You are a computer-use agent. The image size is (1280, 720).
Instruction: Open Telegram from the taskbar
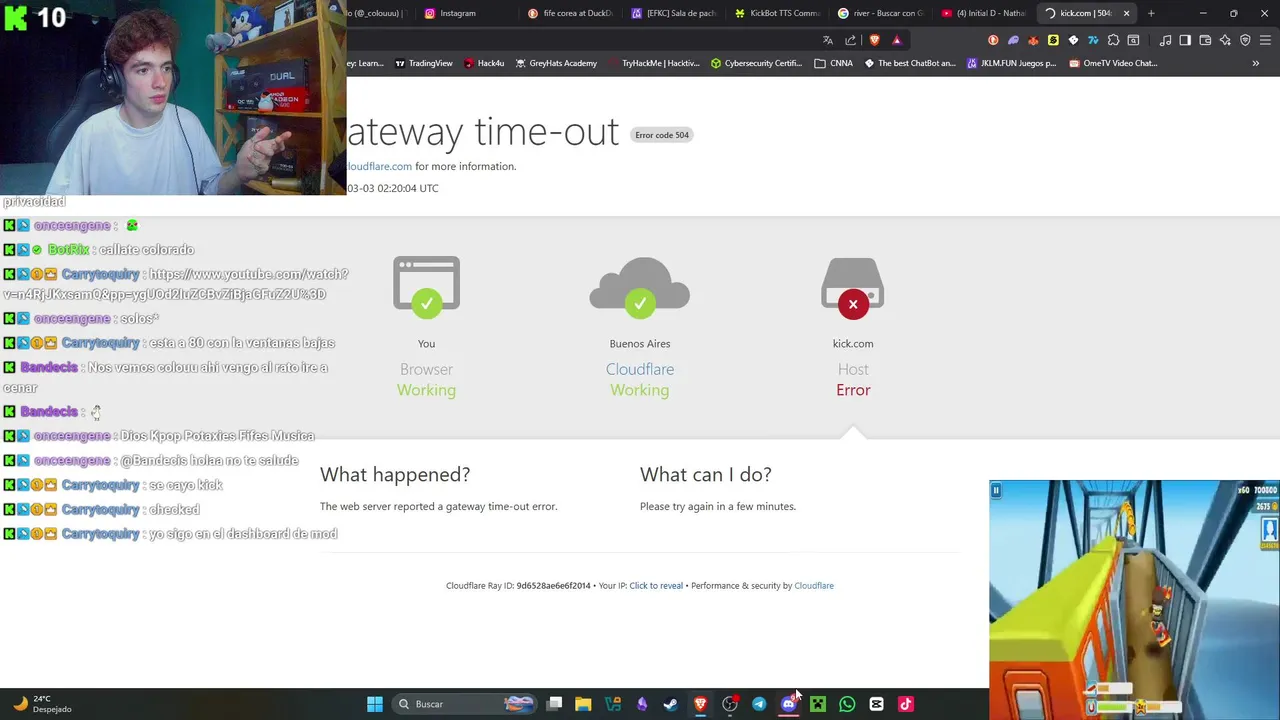click(759, 704)
